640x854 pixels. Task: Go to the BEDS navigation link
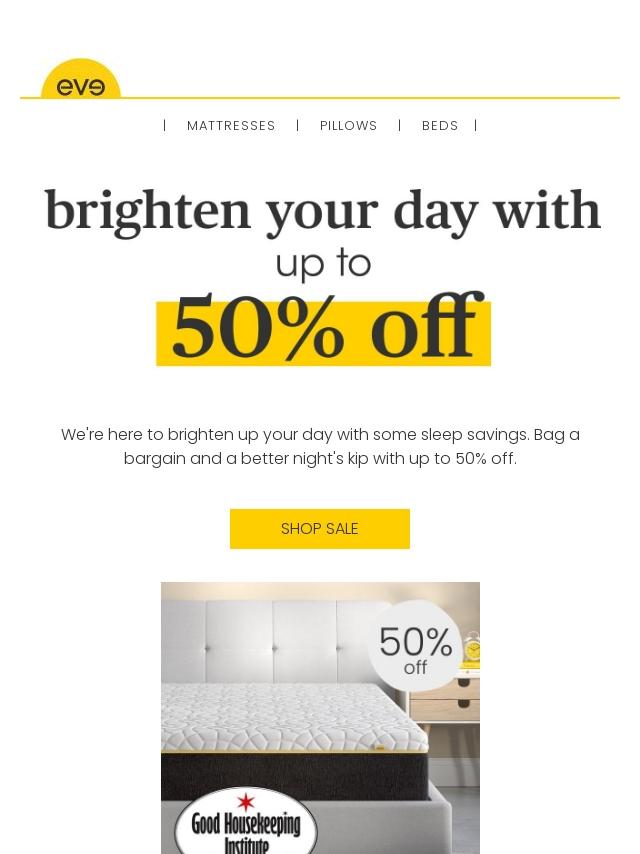coord(440,126)
